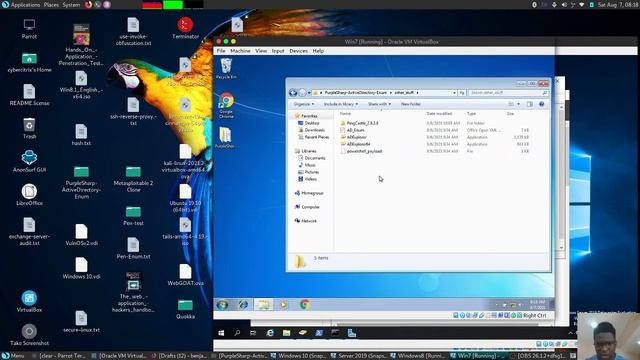
Task: Open the Terminator desktop icon
Action: click(185, 28)
